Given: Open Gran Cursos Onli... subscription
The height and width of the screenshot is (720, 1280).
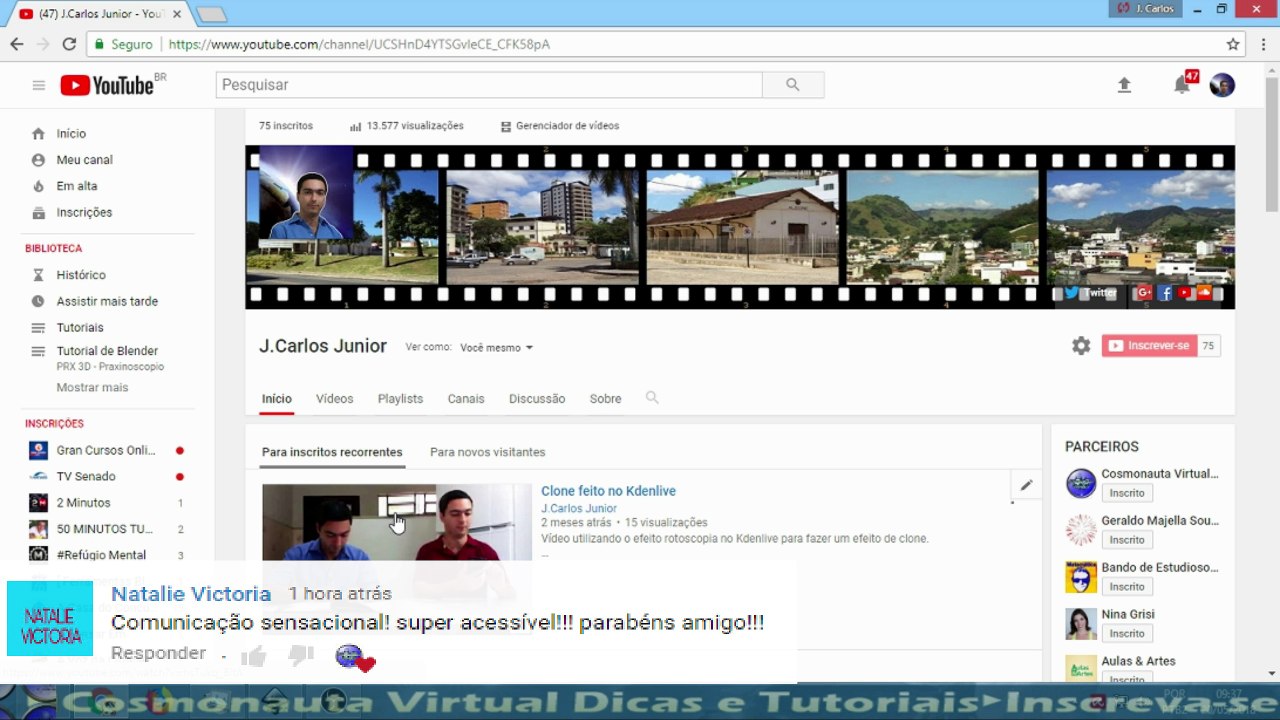Looking at the screenshot, I should tap(106, 450).
